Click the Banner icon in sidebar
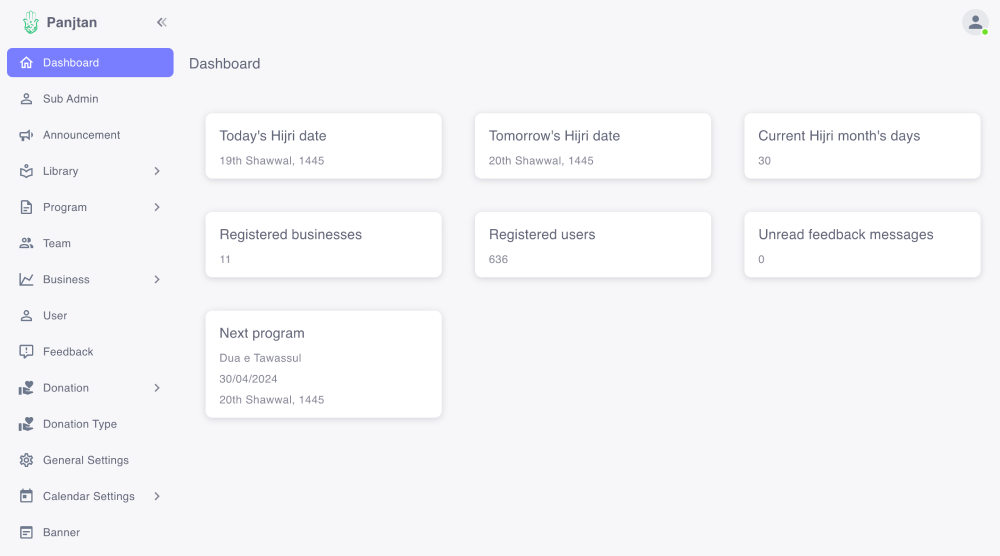 26,532
